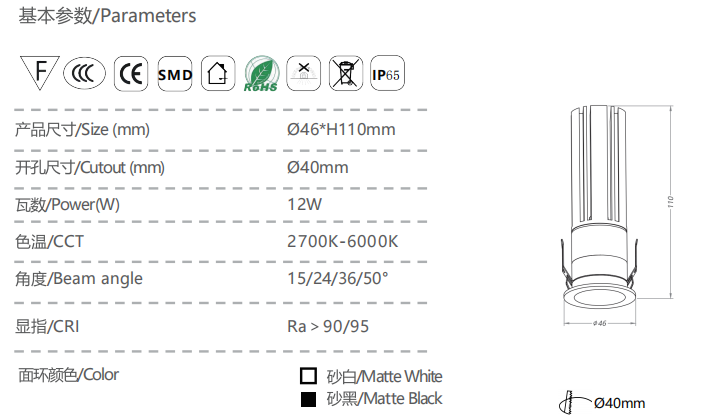The width and height of the screenshot is (701, 418).
Task: Click the Ø46*H110mm size value
Action: pos(341,130)
